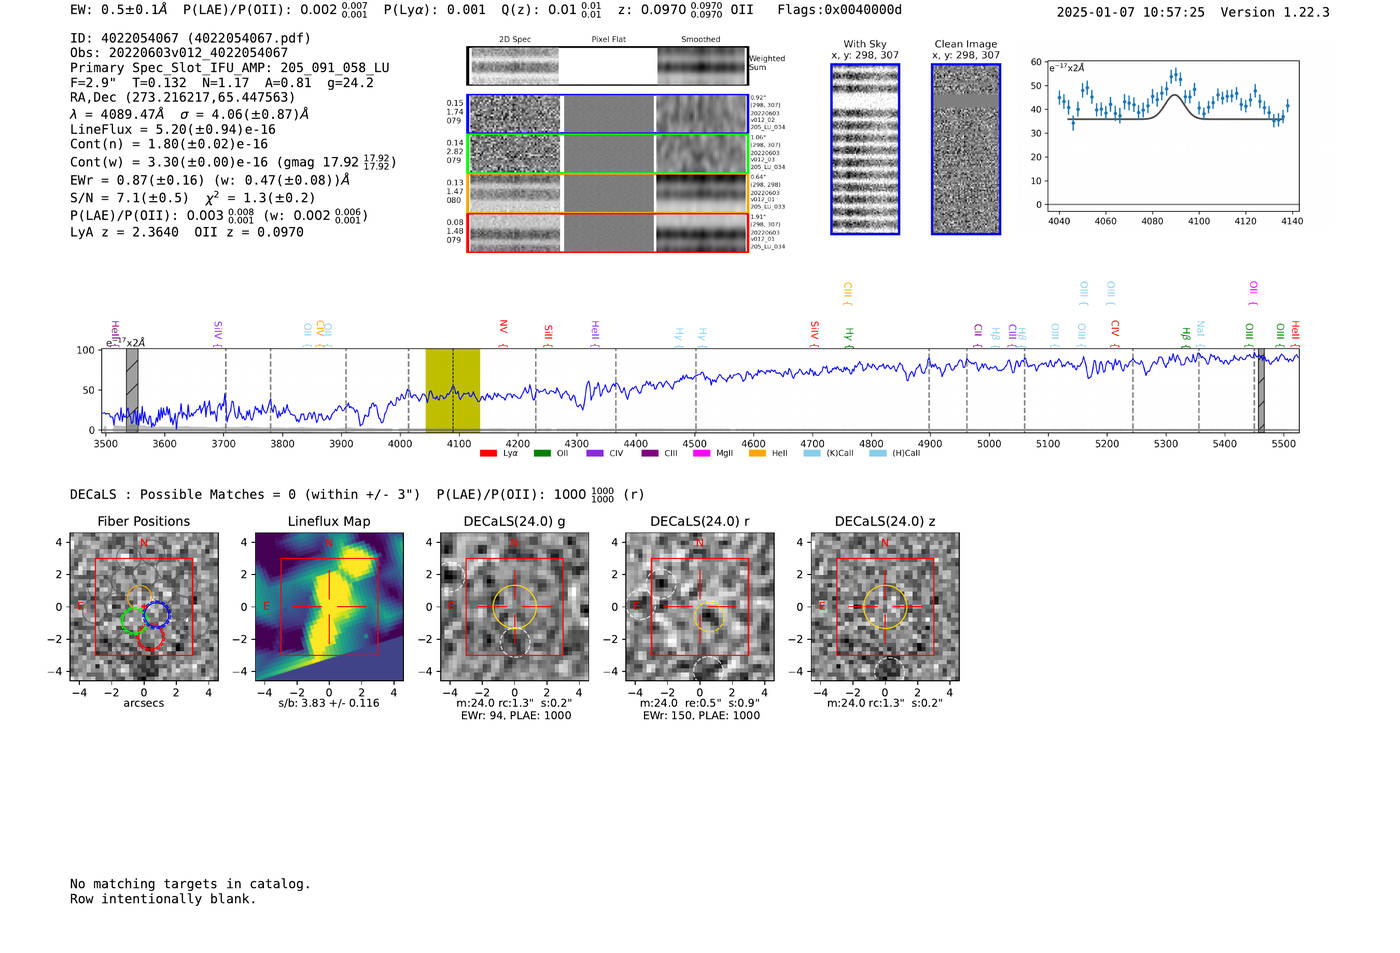Click the yellow aperture circle in DECaLS g

point(514,606)
